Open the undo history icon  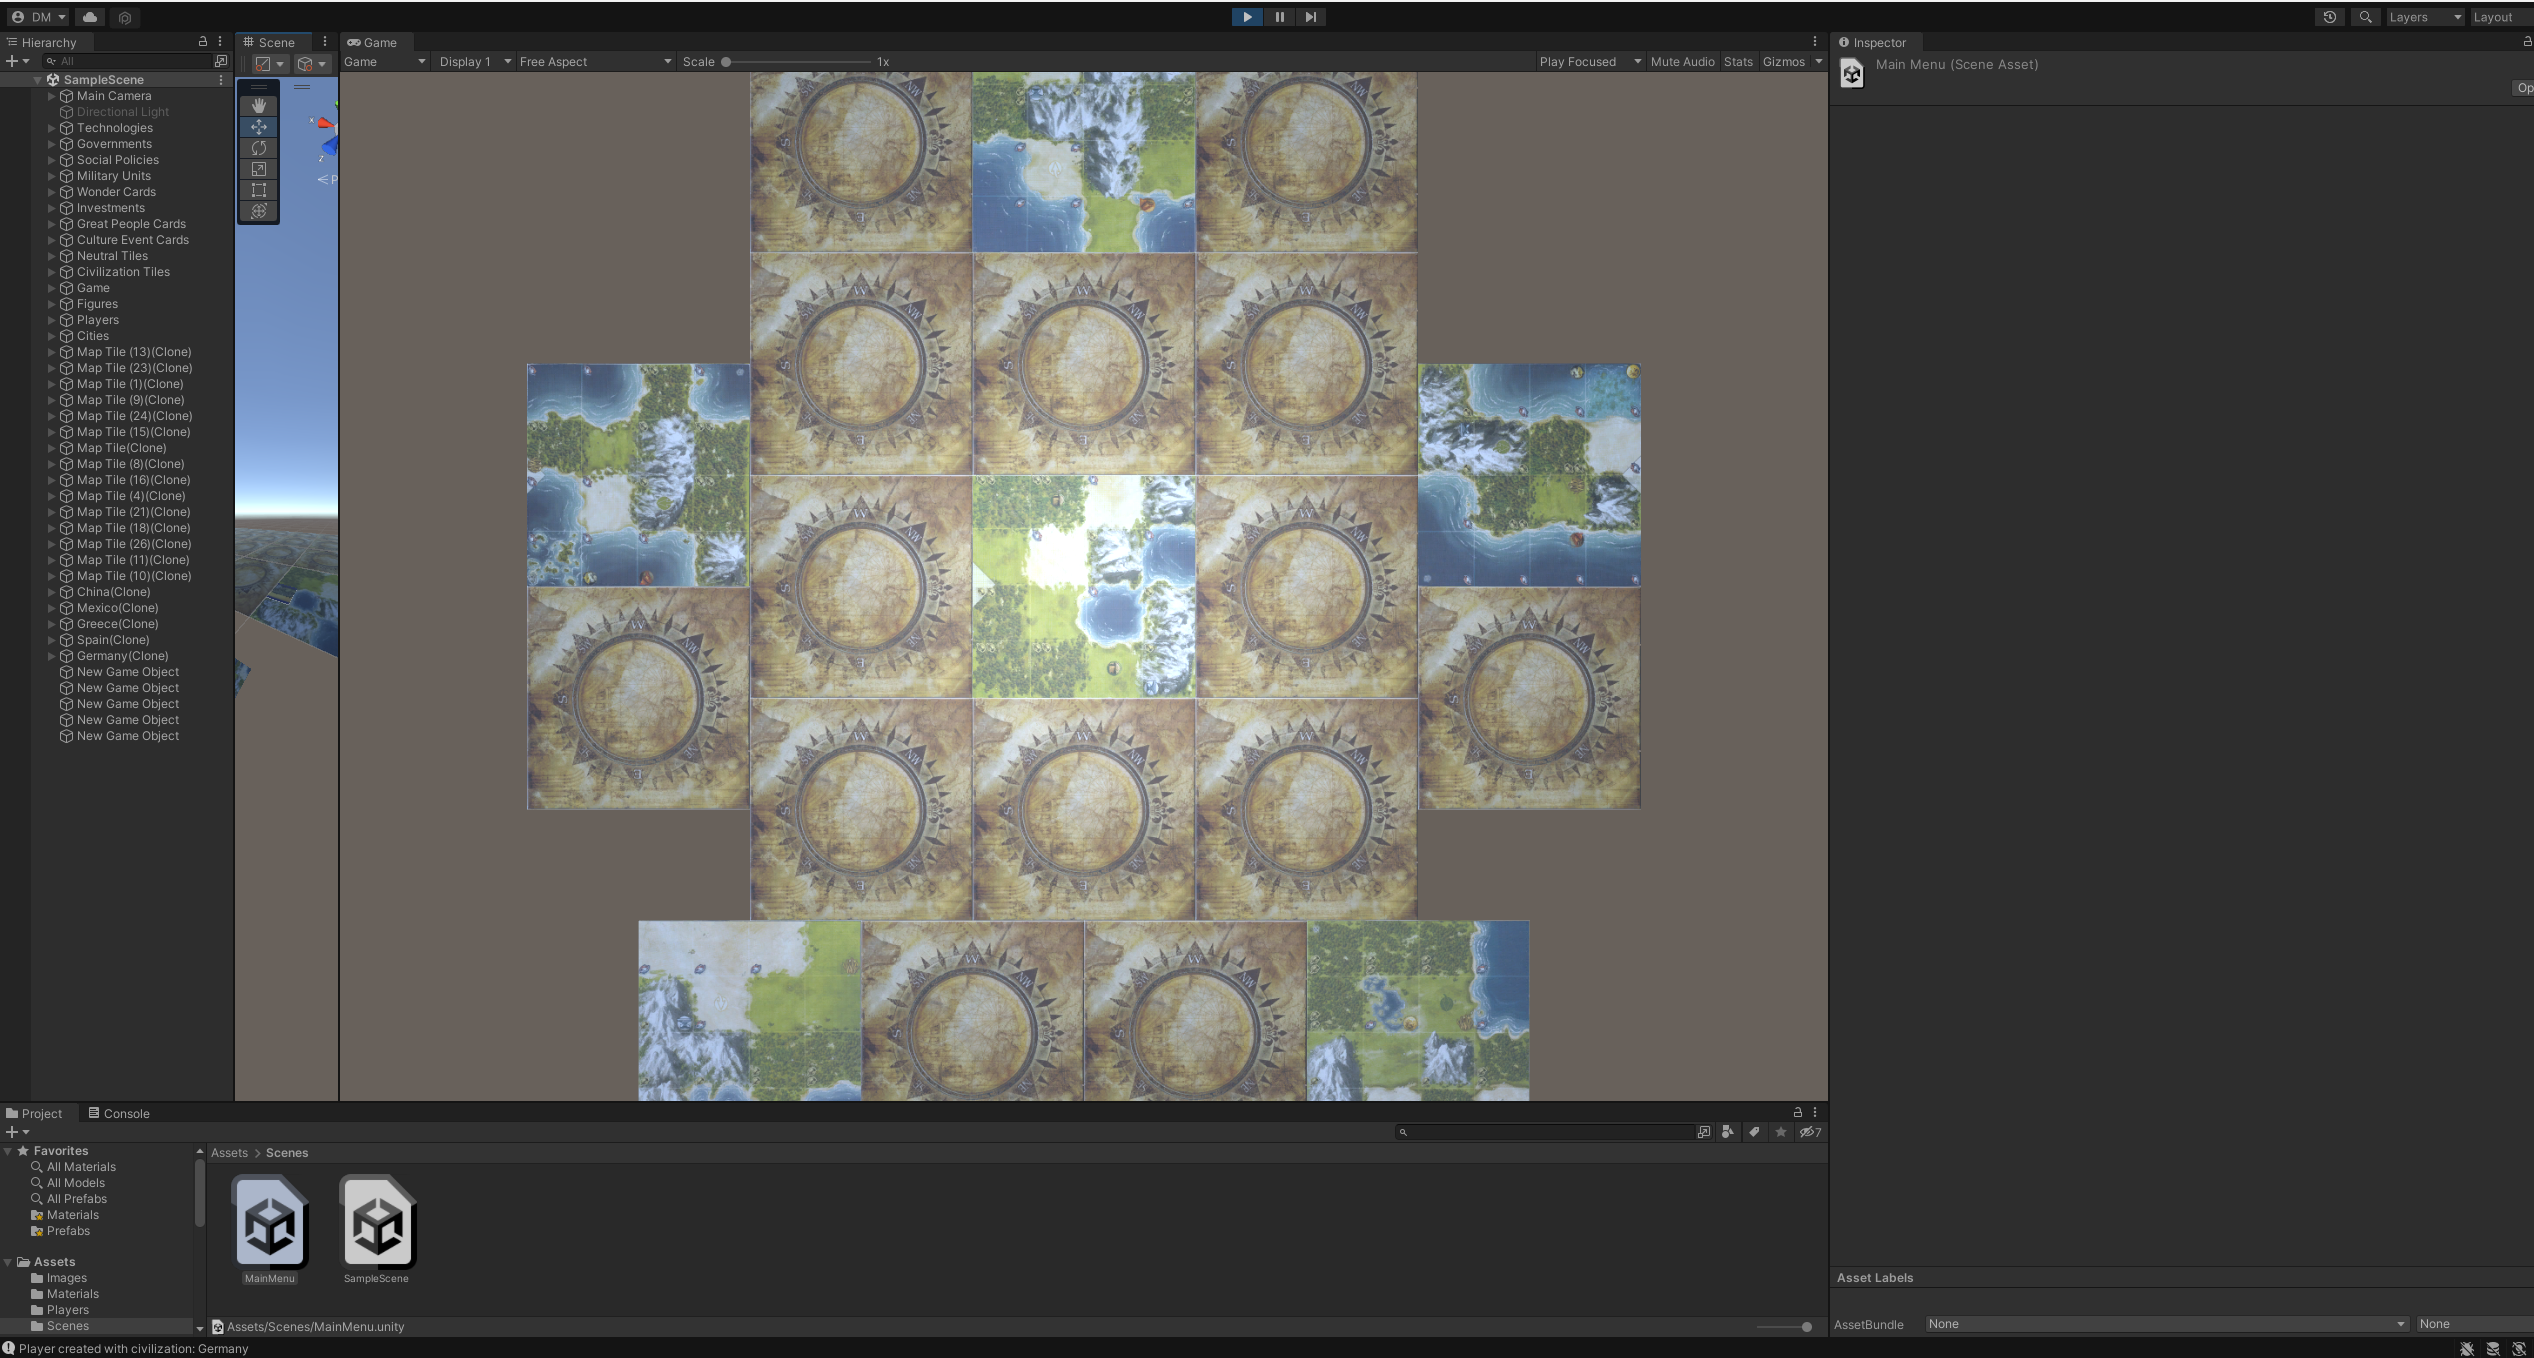[x=2329, y=17]
